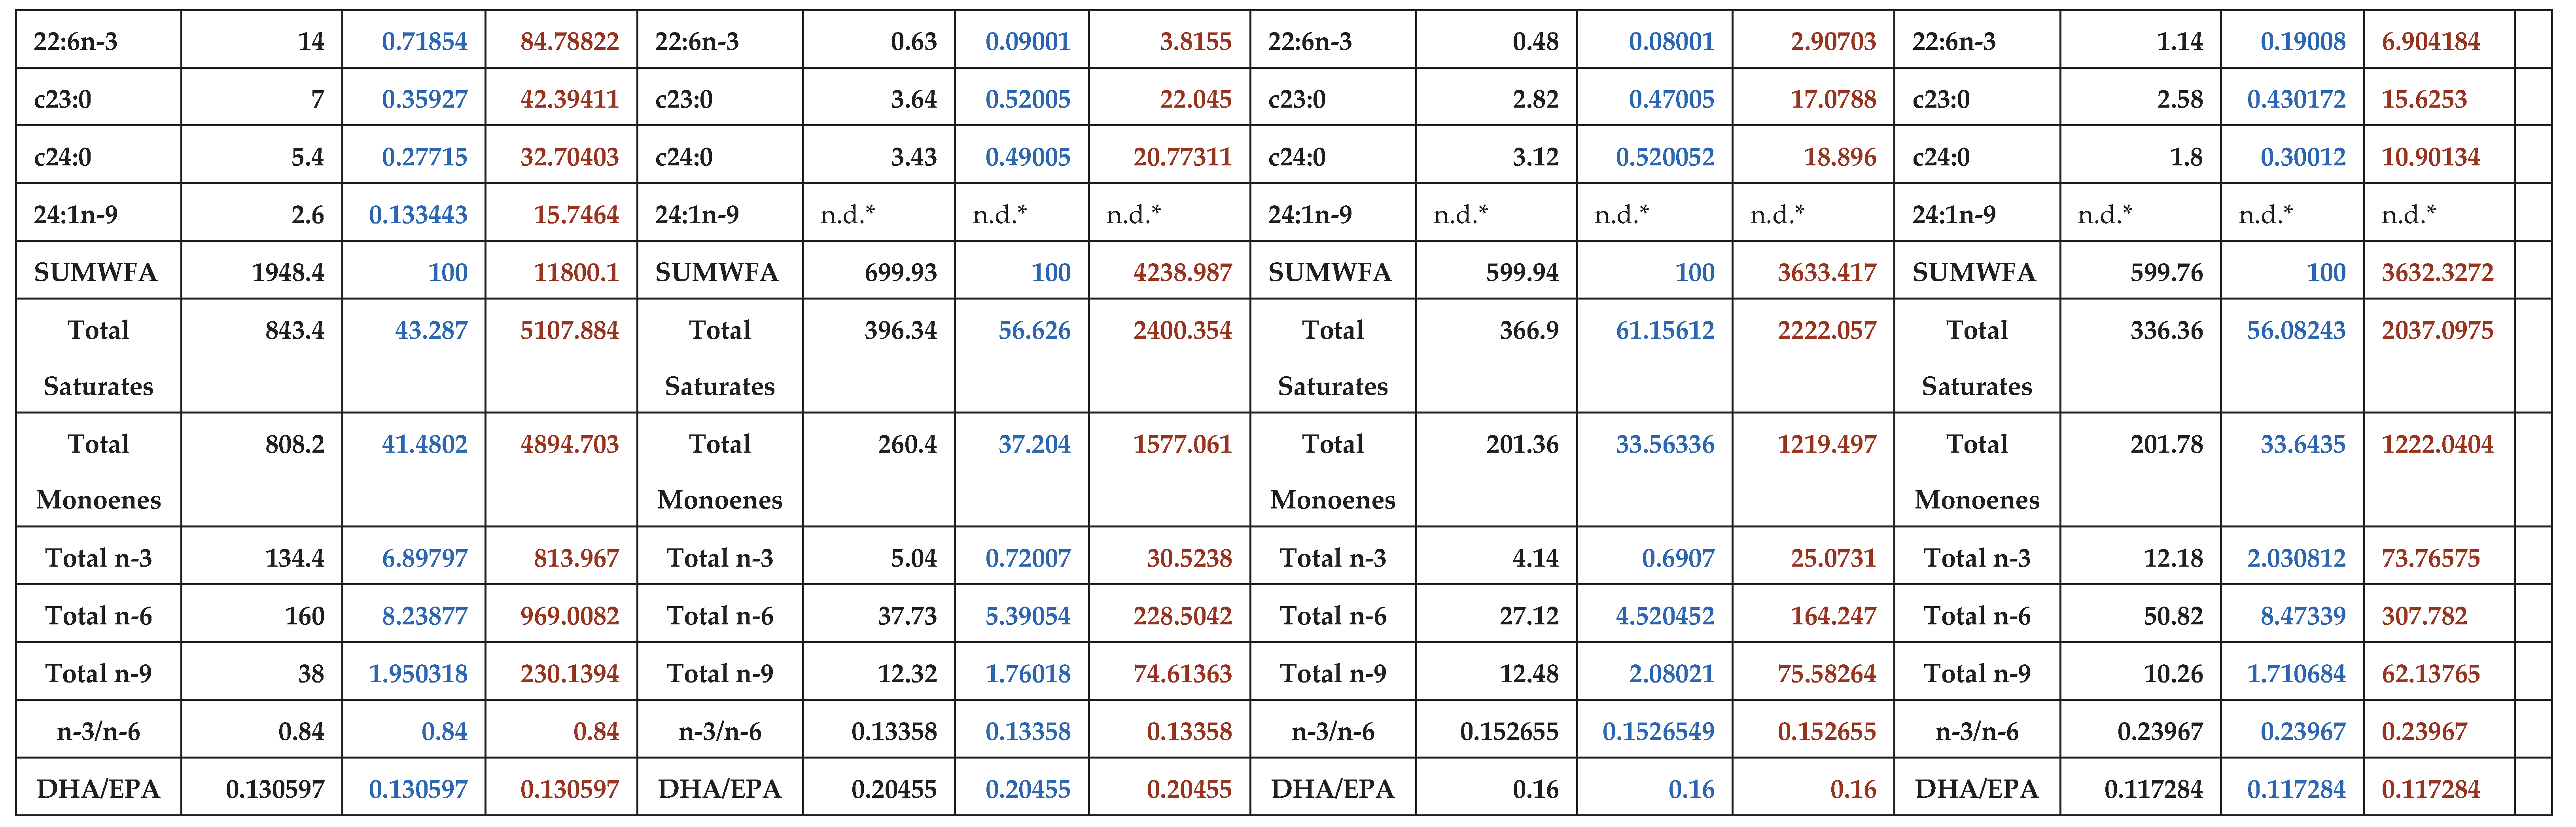
Task: Click the blue value 0.133443
Action: click(418, 215)
